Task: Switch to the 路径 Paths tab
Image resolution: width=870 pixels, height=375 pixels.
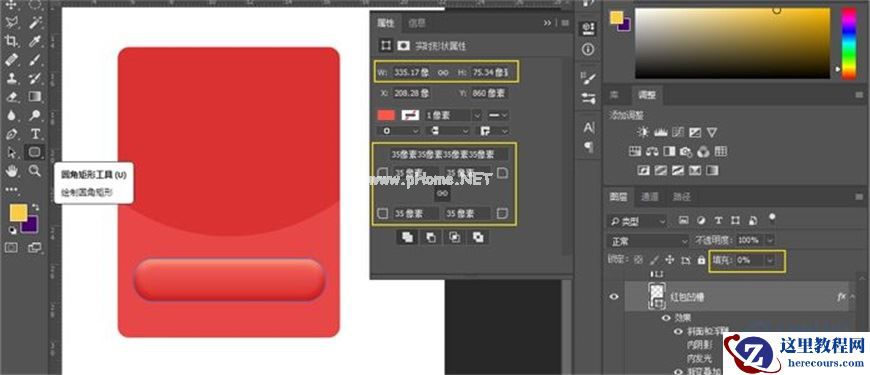Action: [x=682, y=196]
